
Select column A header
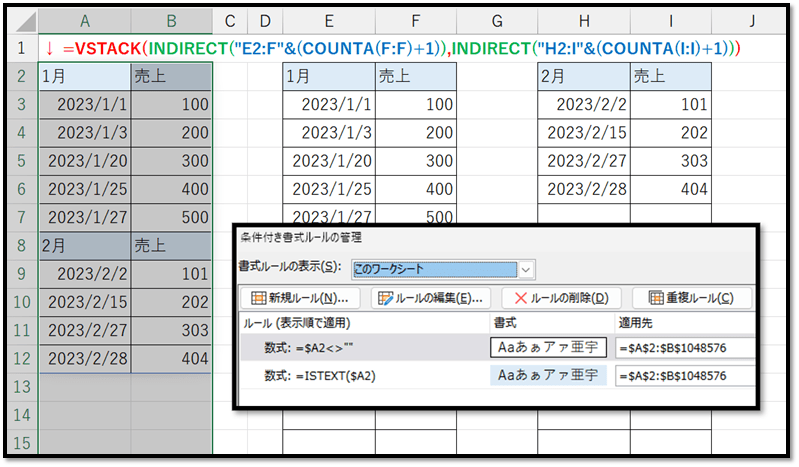pos(85,21)
